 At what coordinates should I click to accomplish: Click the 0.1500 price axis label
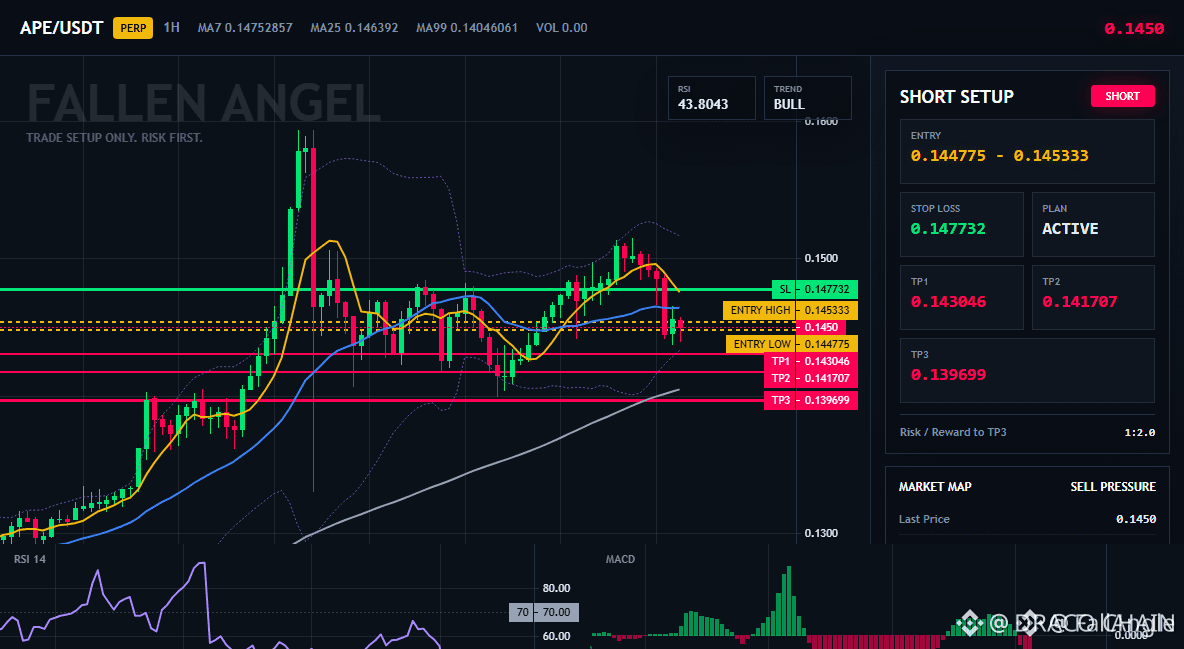pyautogui.click(x=821, y=258)
